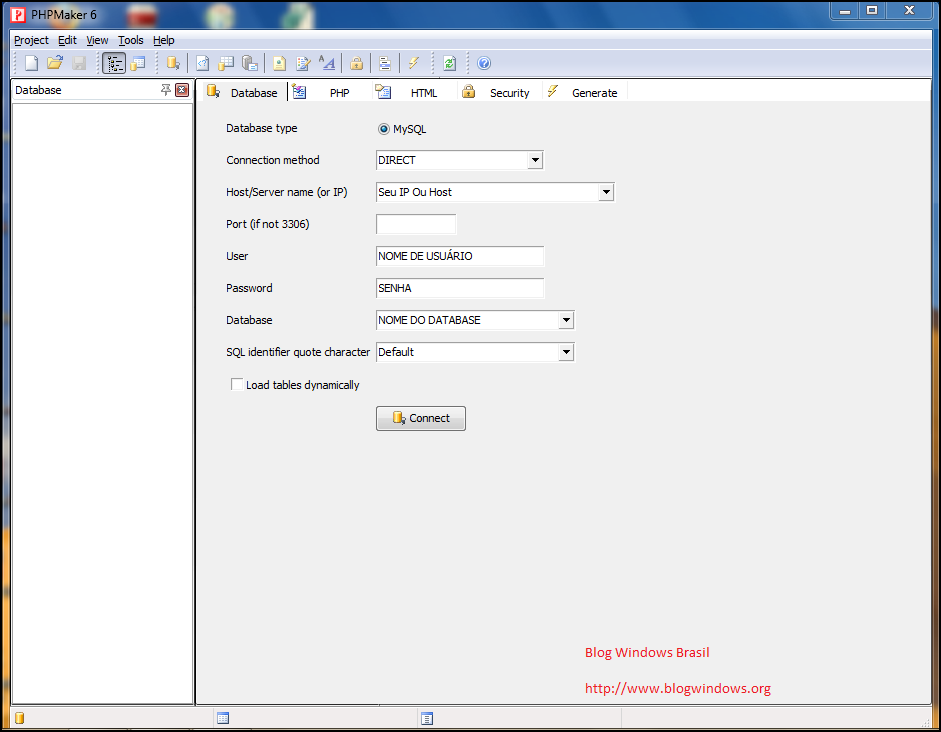This screenshot has height=732, width=941.
Task: Click the edit page with pencil toolbar icon
Action: (303, 63)
